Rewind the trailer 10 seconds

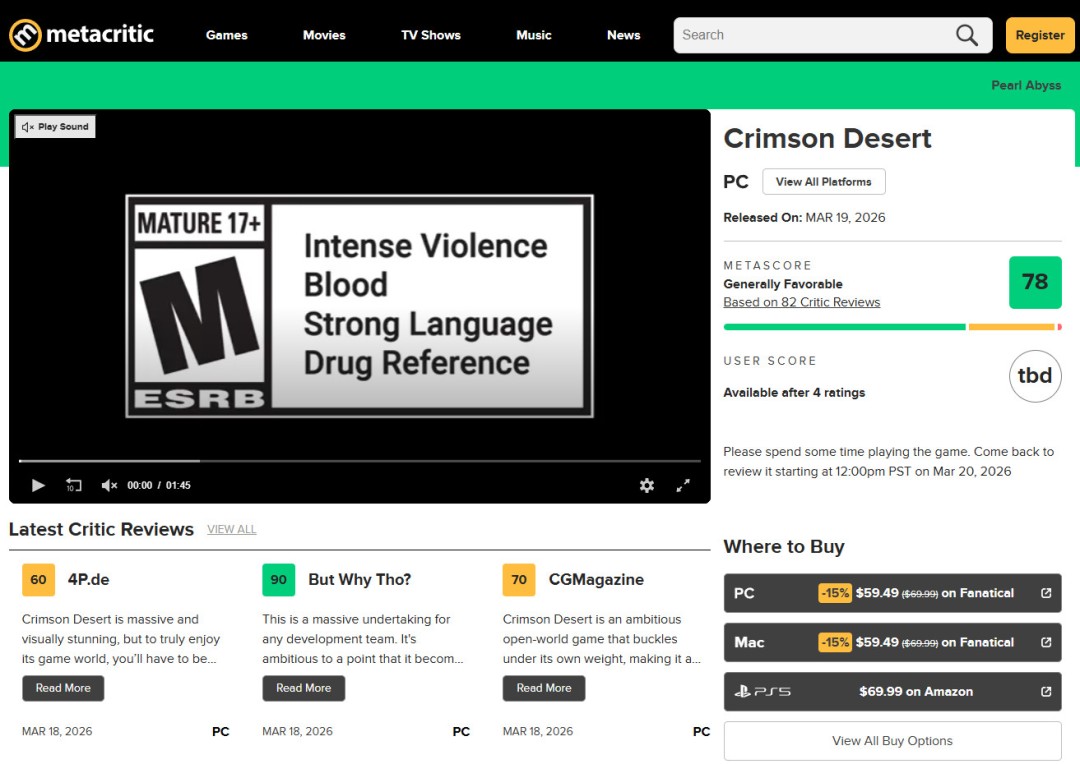[x=74, y=485]
